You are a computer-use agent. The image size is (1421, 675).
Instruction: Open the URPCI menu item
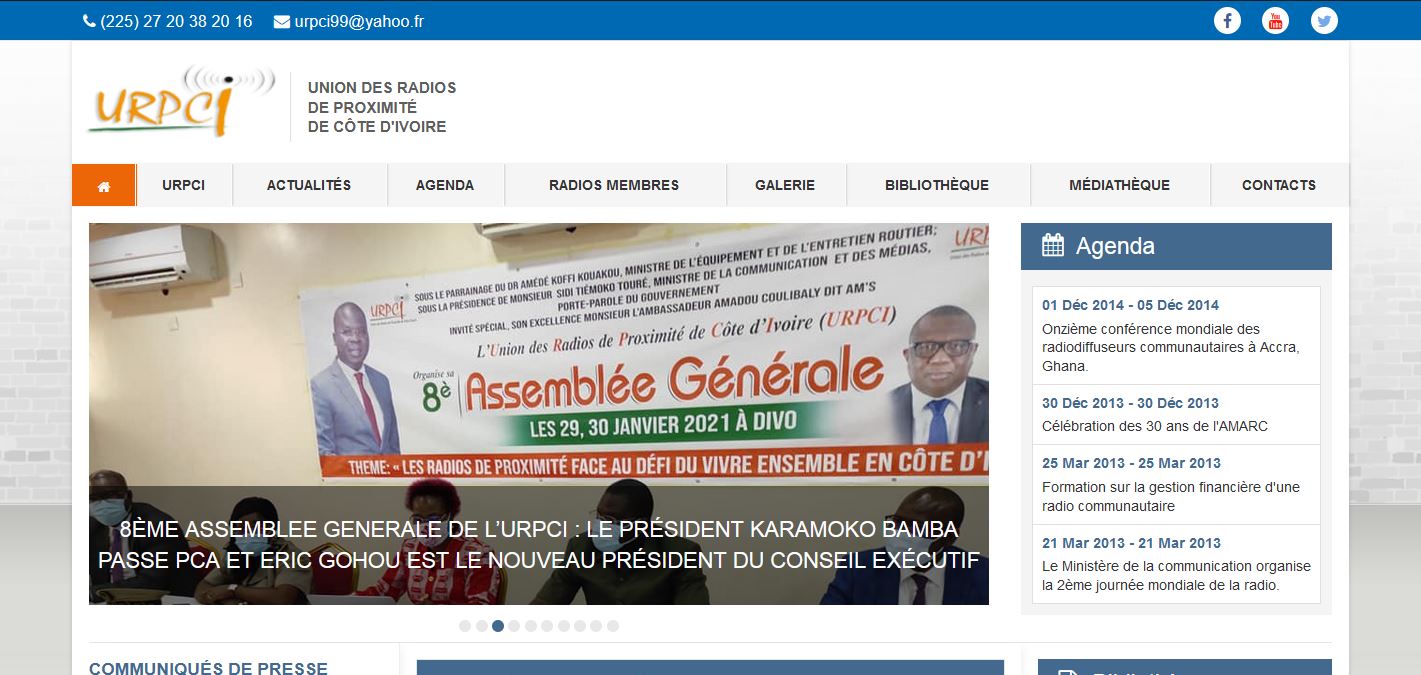point(184,185)
